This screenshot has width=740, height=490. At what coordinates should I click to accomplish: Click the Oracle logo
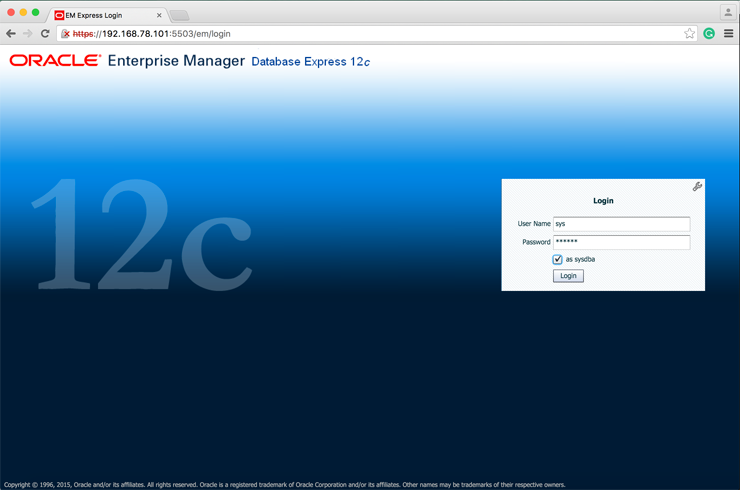(55, 60)
